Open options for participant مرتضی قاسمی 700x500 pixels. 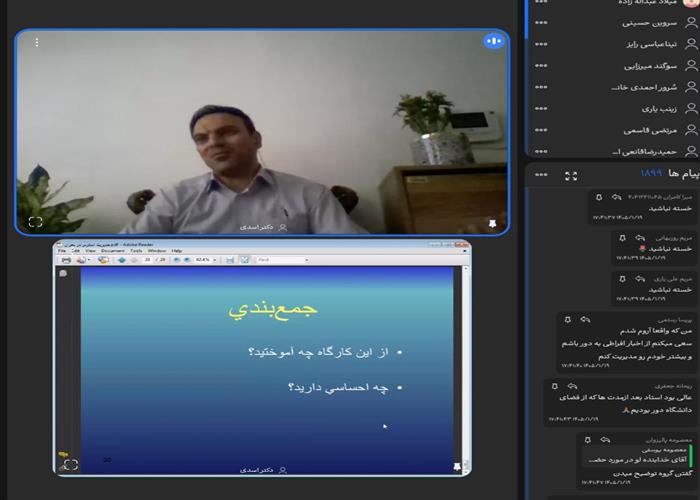point(541,130)
